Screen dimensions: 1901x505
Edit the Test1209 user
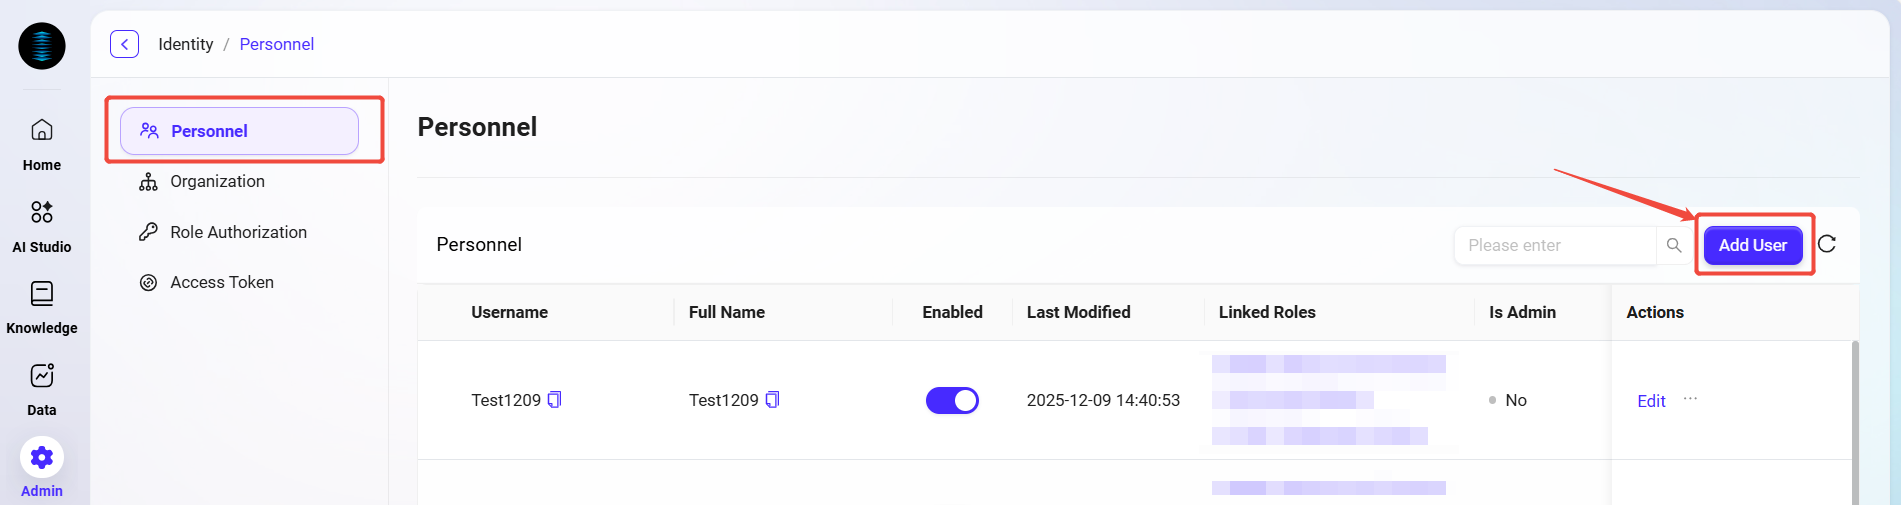1651,401
